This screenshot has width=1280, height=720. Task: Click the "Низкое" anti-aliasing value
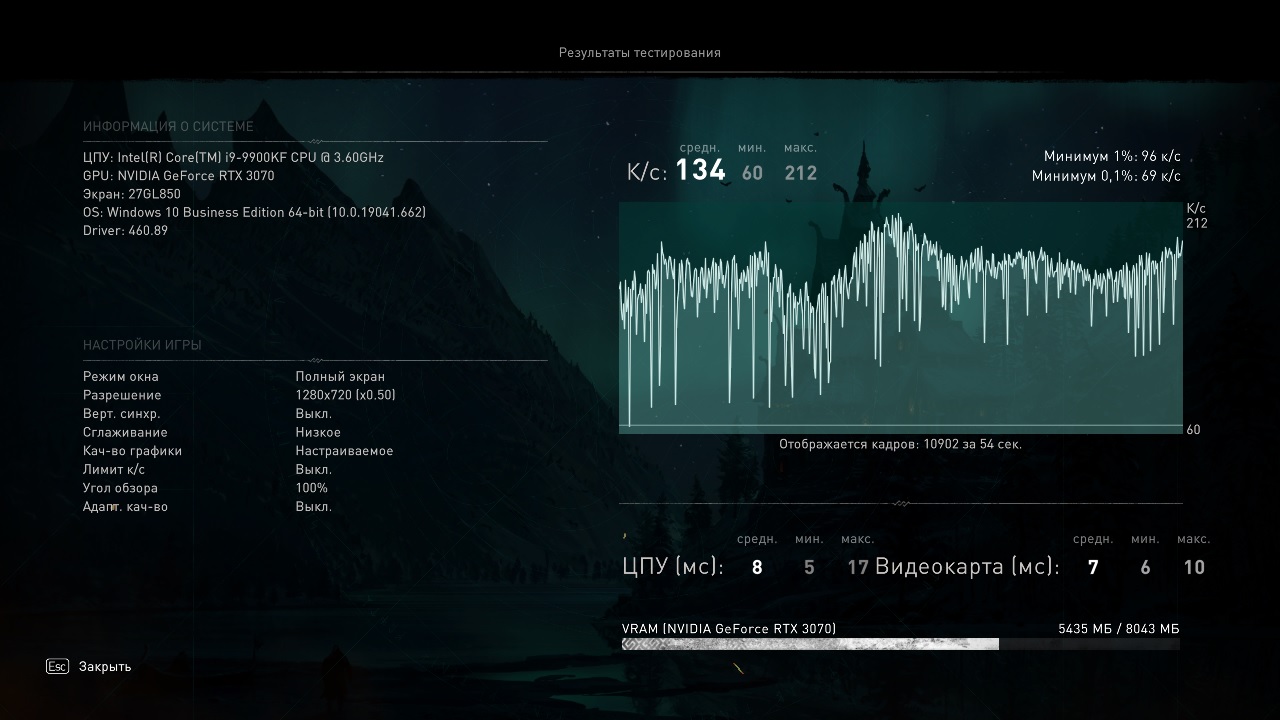tap(318, 433)
